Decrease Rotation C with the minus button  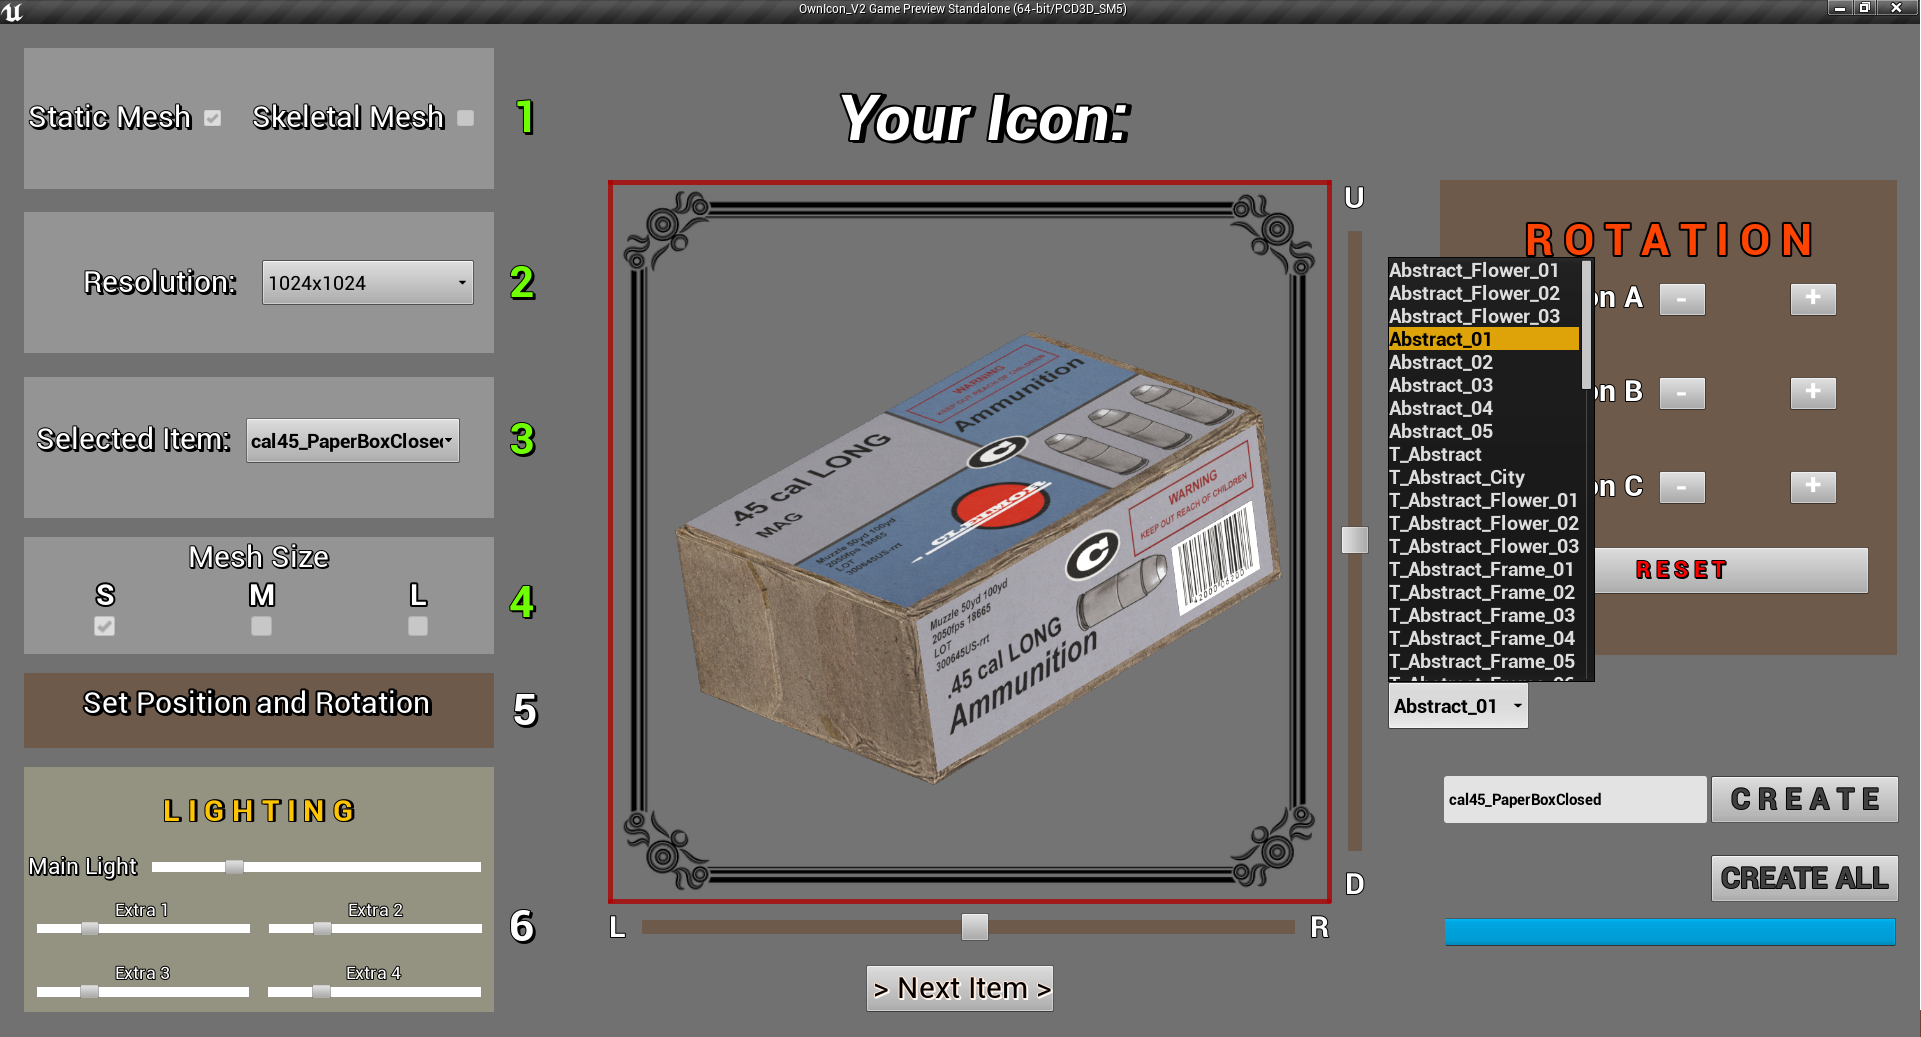[x=1682, y=487]
